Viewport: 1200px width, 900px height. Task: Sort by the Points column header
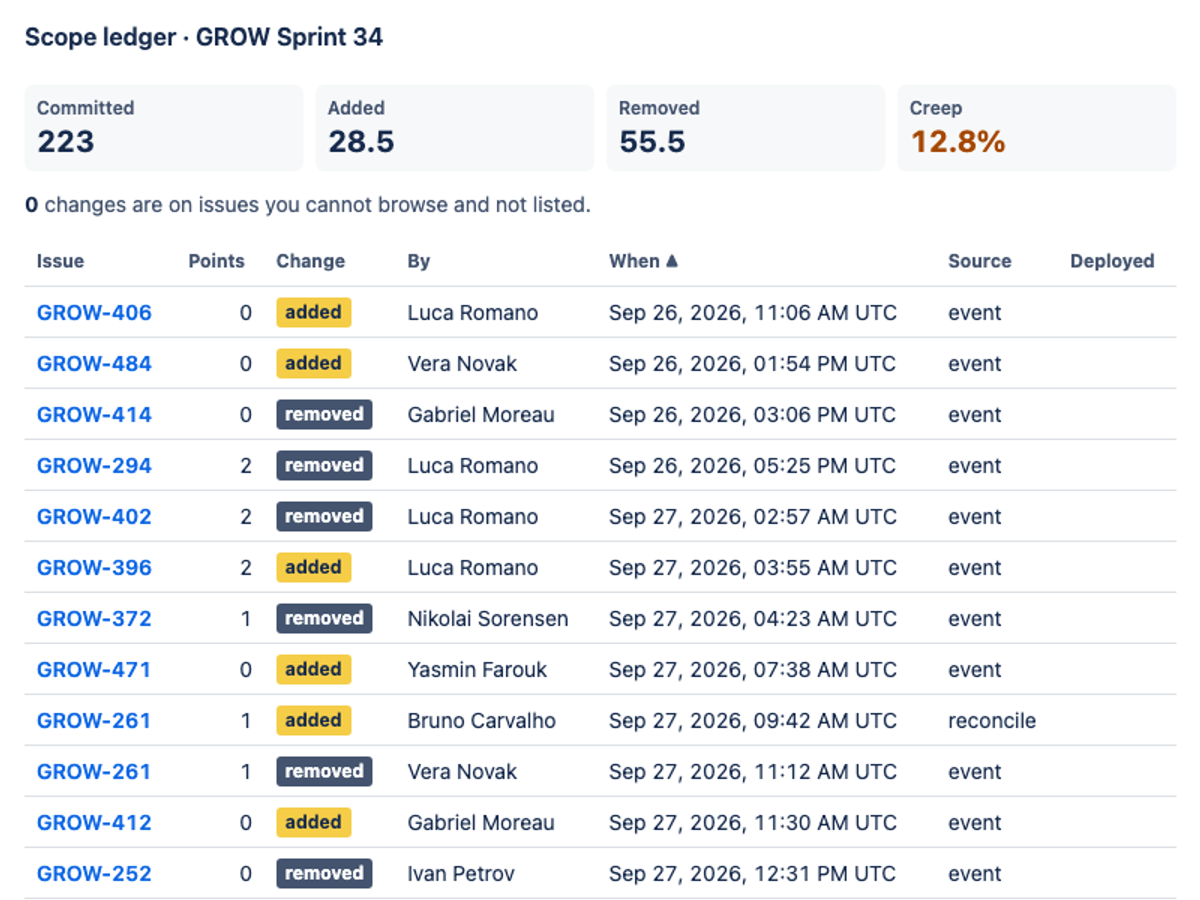pos(216,261)
